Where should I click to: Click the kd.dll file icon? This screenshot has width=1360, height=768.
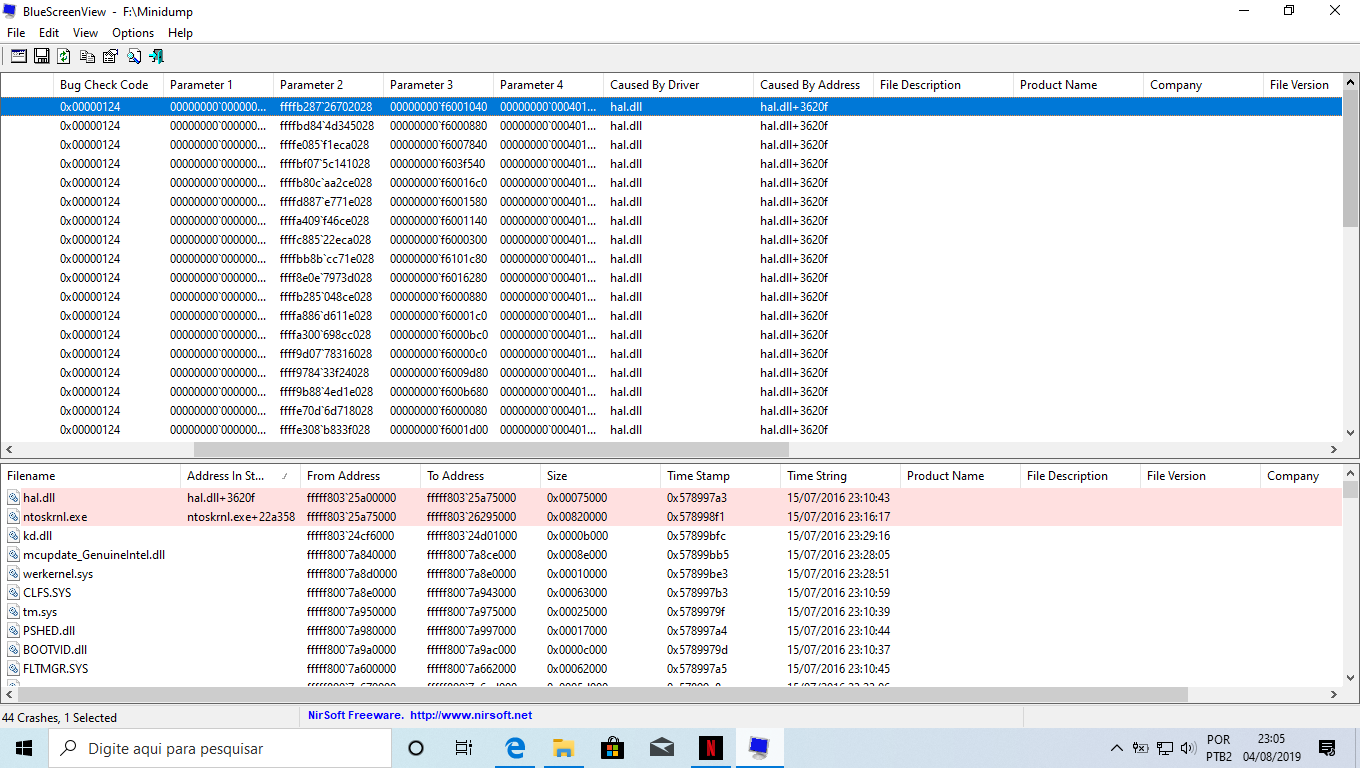(14, 536)
